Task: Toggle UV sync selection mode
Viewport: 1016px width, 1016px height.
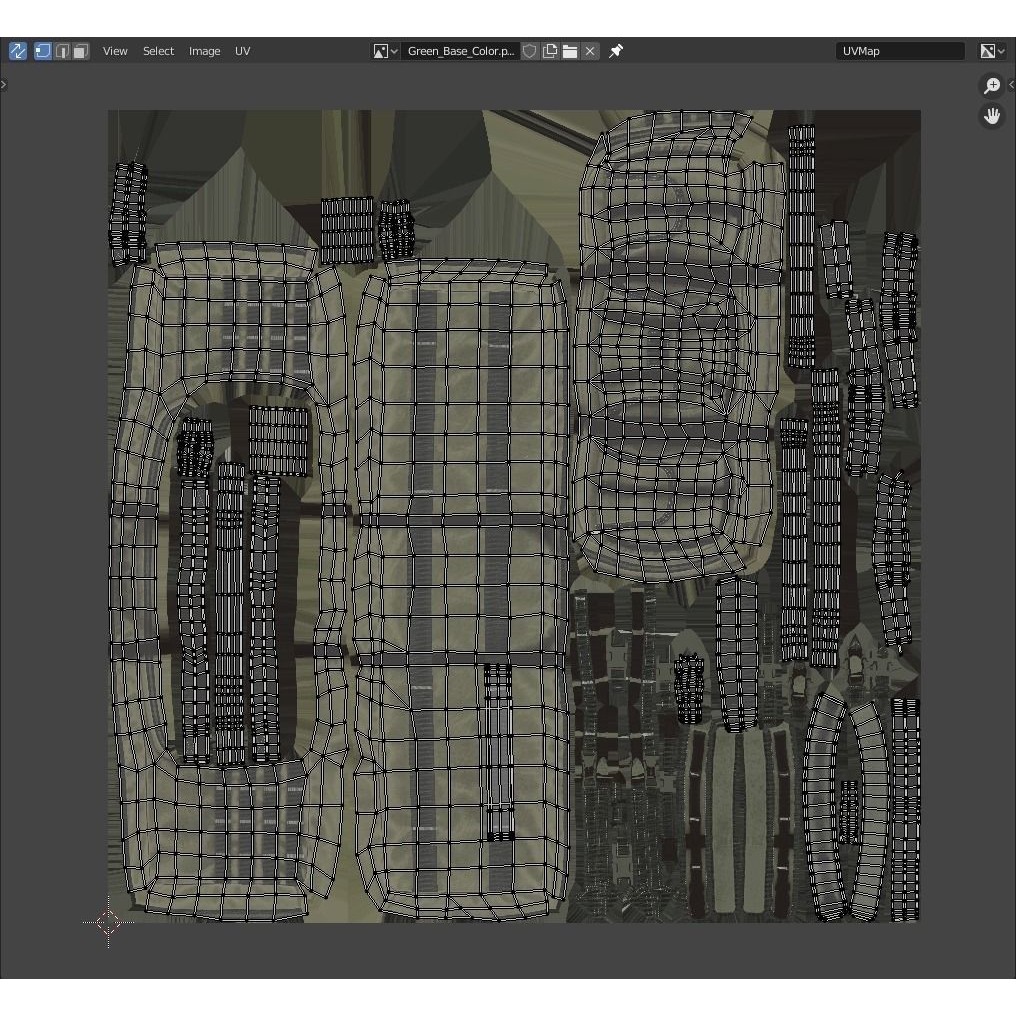Action: pos(18,51)
